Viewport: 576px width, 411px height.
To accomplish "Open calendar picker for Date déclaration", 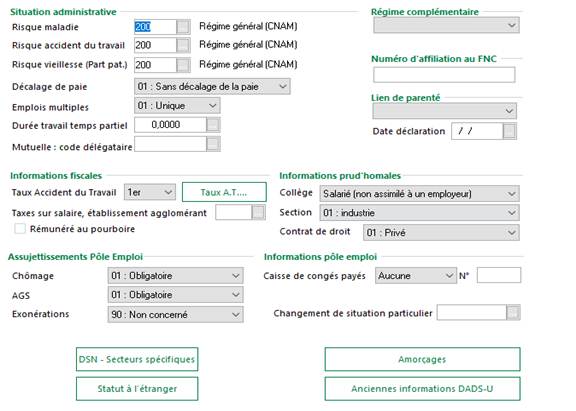I will click(x=509, y=131).
